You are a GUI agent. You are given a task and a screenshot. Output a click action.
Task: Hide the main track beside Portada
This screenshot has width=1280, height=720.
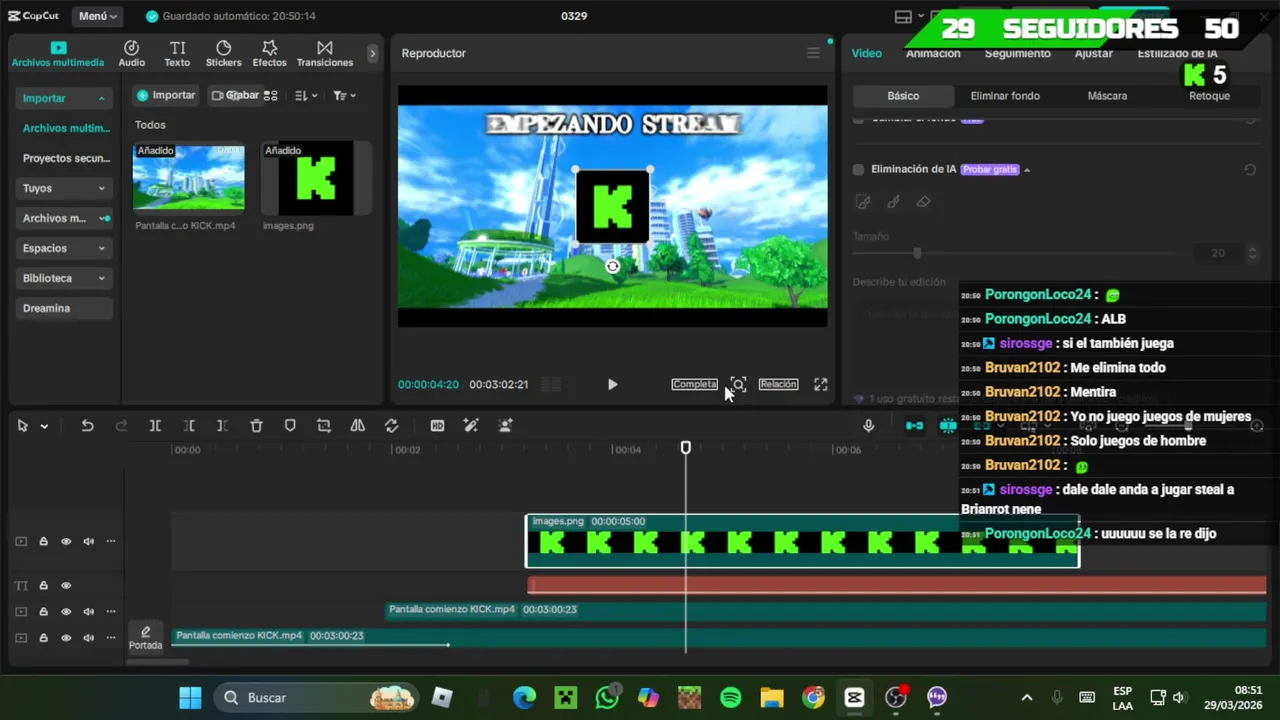(x=66, y=638)
